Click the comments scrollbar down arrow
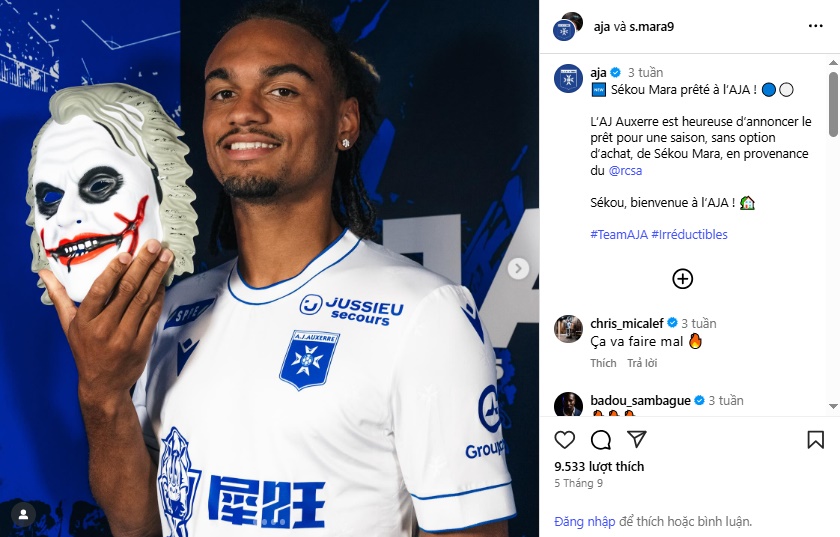This screenshot has width=840, height=537. pos(833,406)
